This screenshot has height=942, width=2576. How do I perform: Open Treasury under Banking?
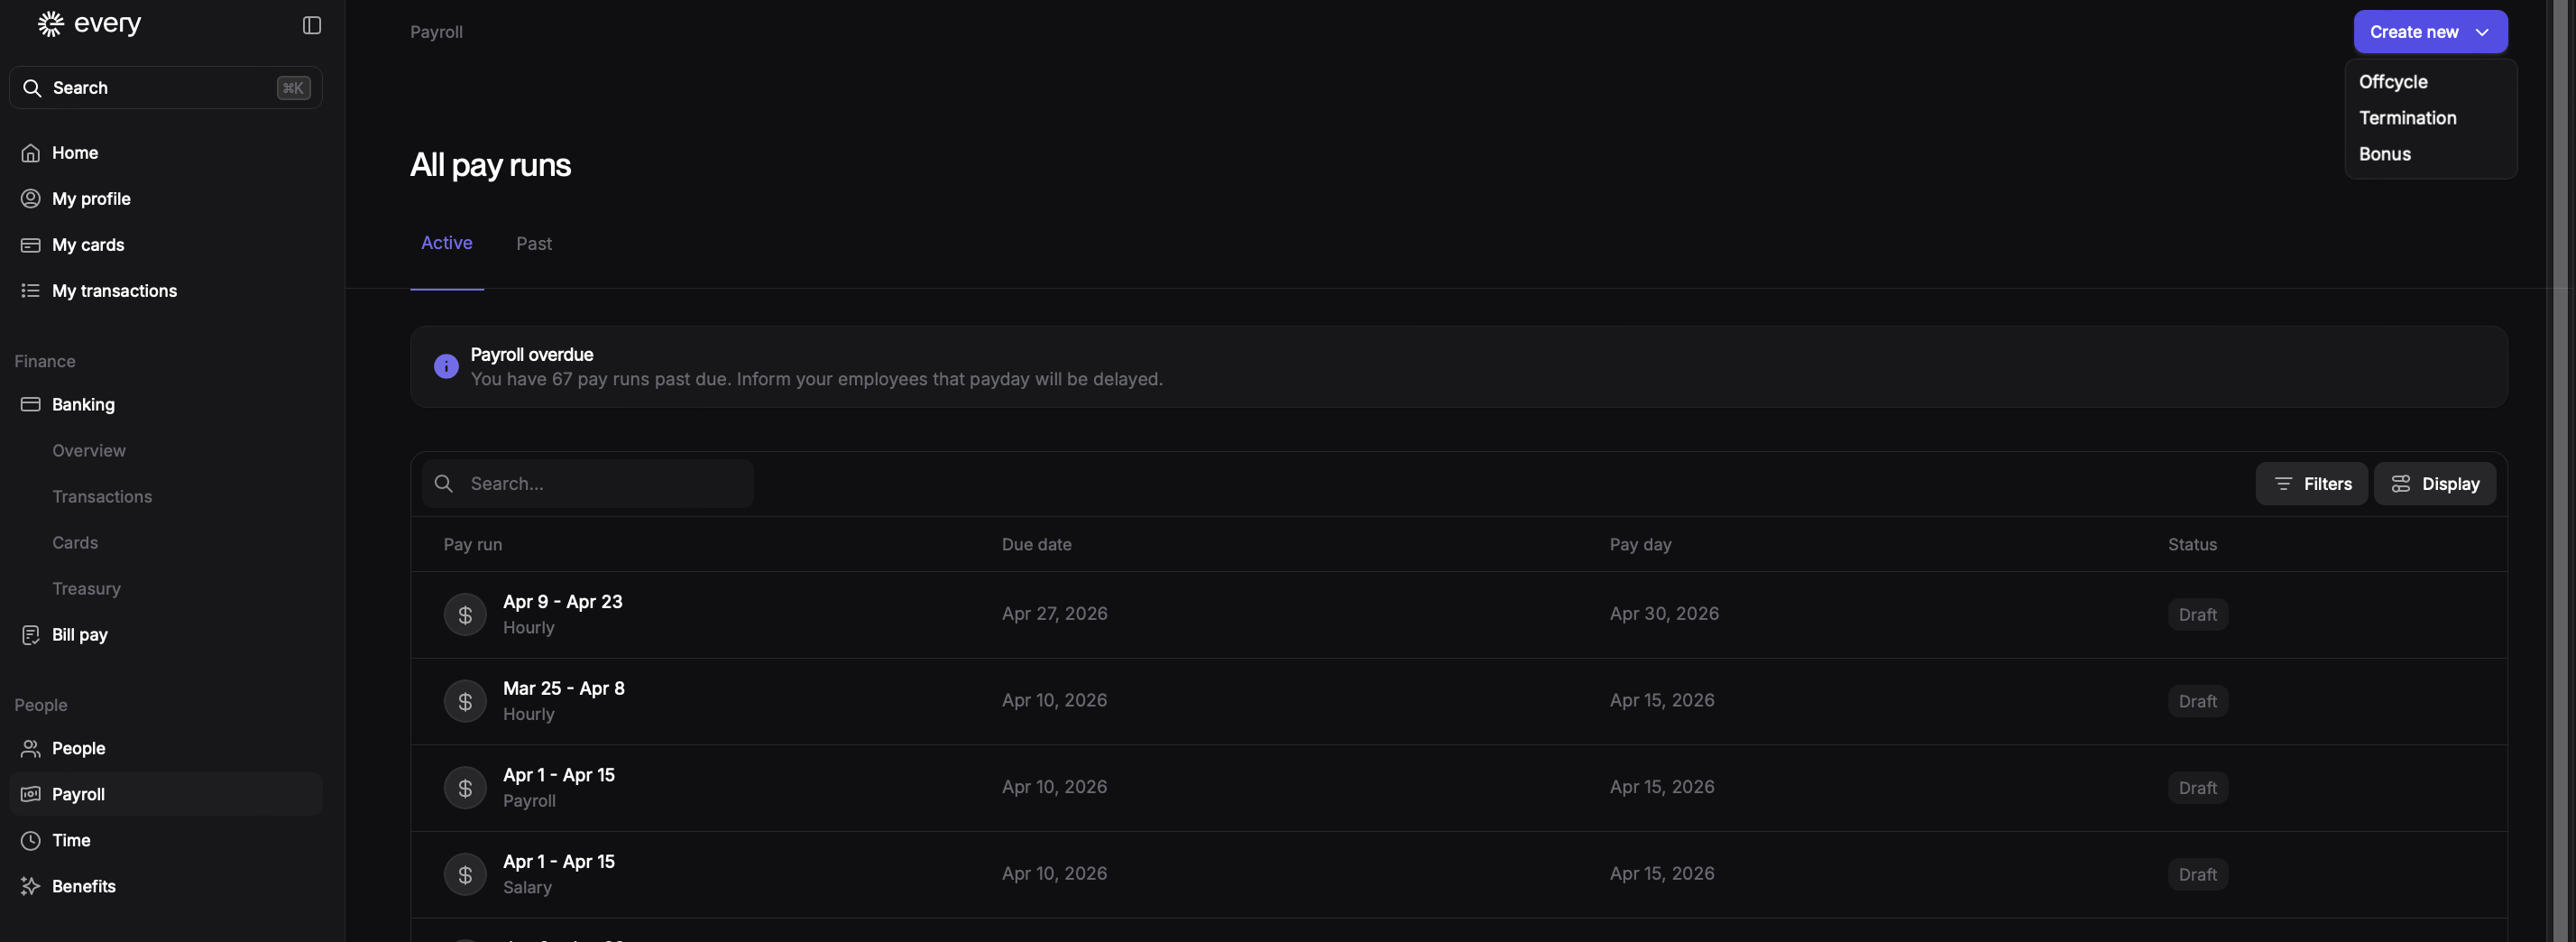(86, 589)
